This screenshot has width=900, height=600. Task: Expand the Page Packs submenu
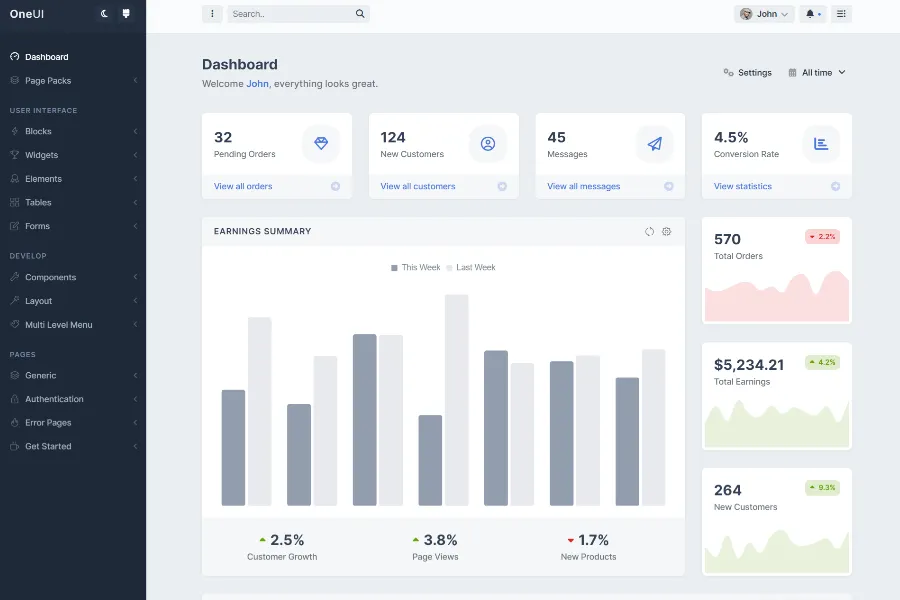48,81
